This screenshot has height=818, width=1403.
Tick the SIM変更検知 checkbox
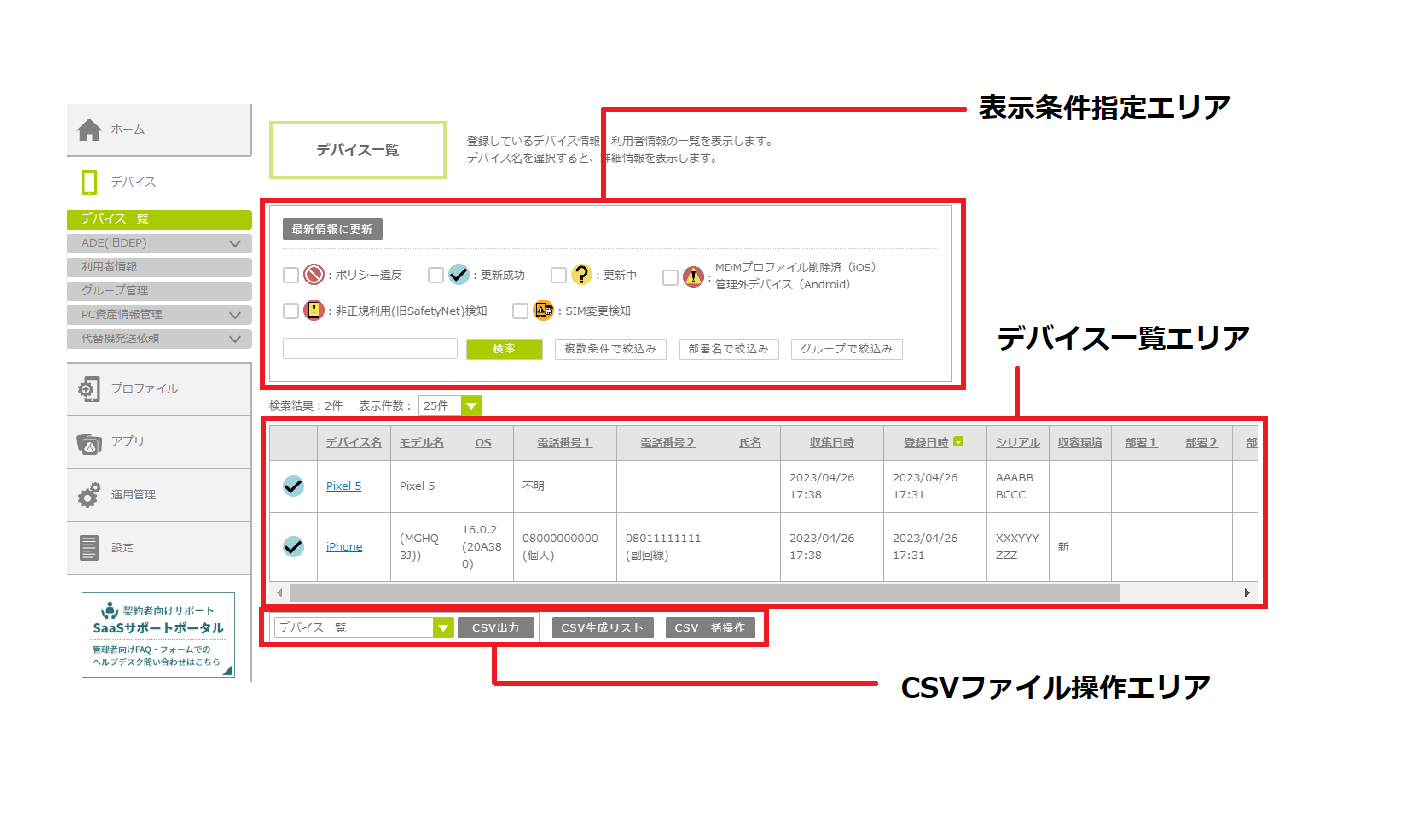point(520,311)
